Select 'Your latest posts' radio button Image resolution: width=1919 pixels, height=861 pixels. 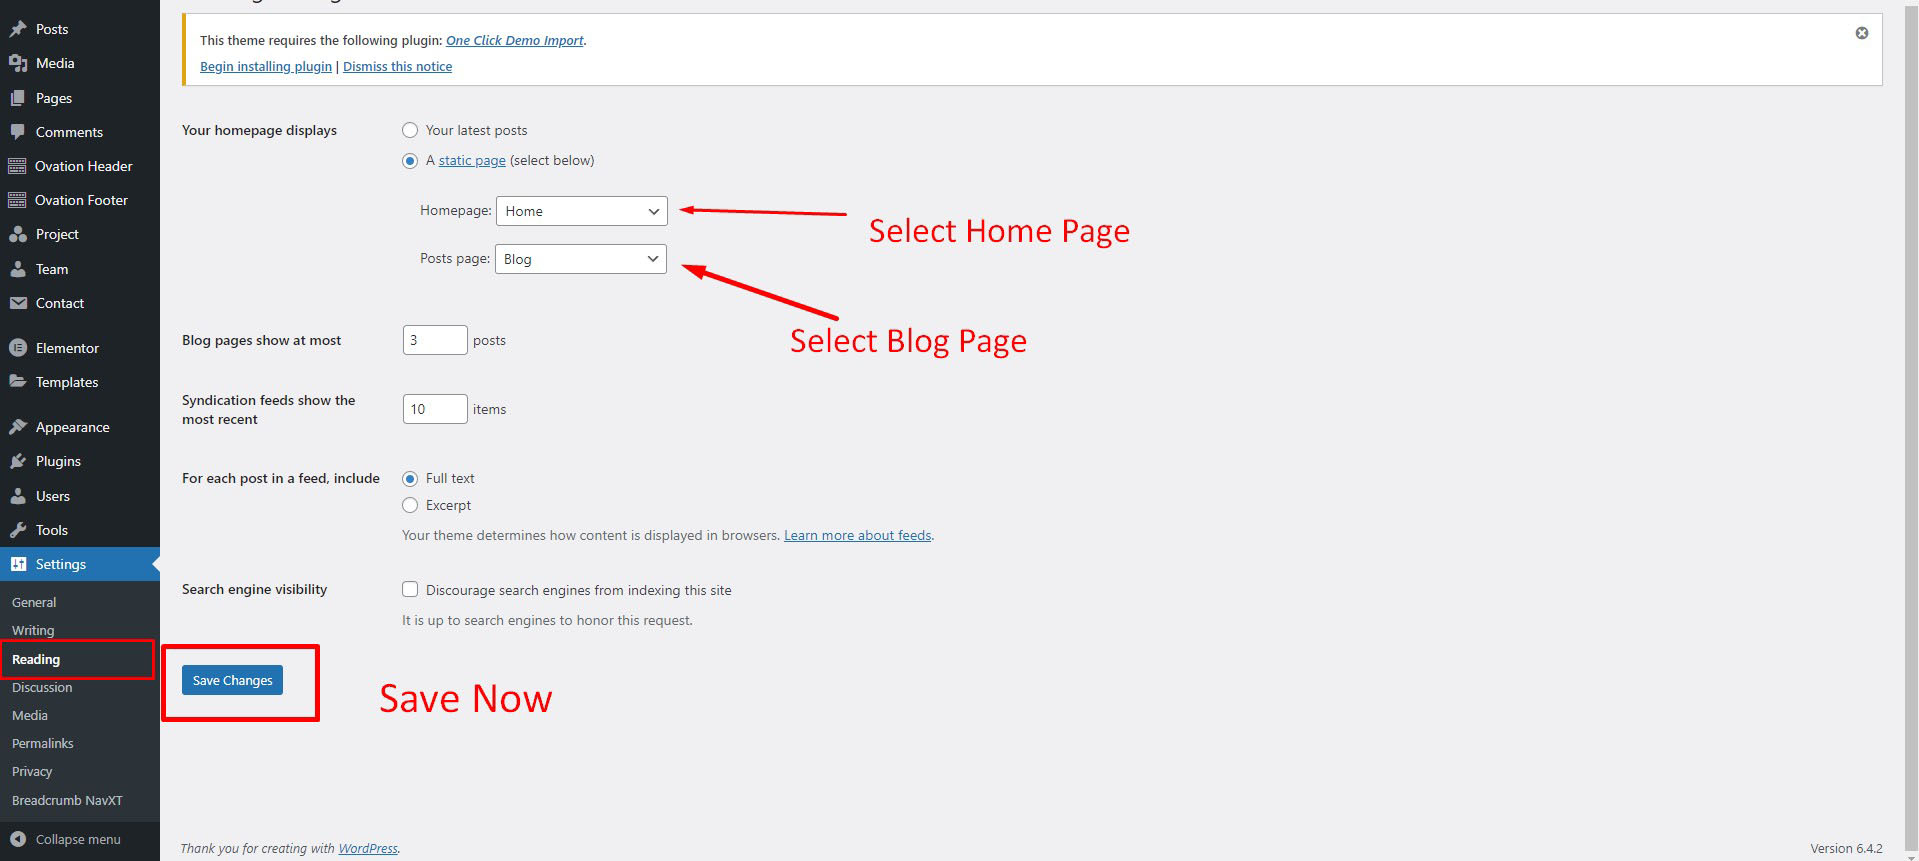point(410,130)
